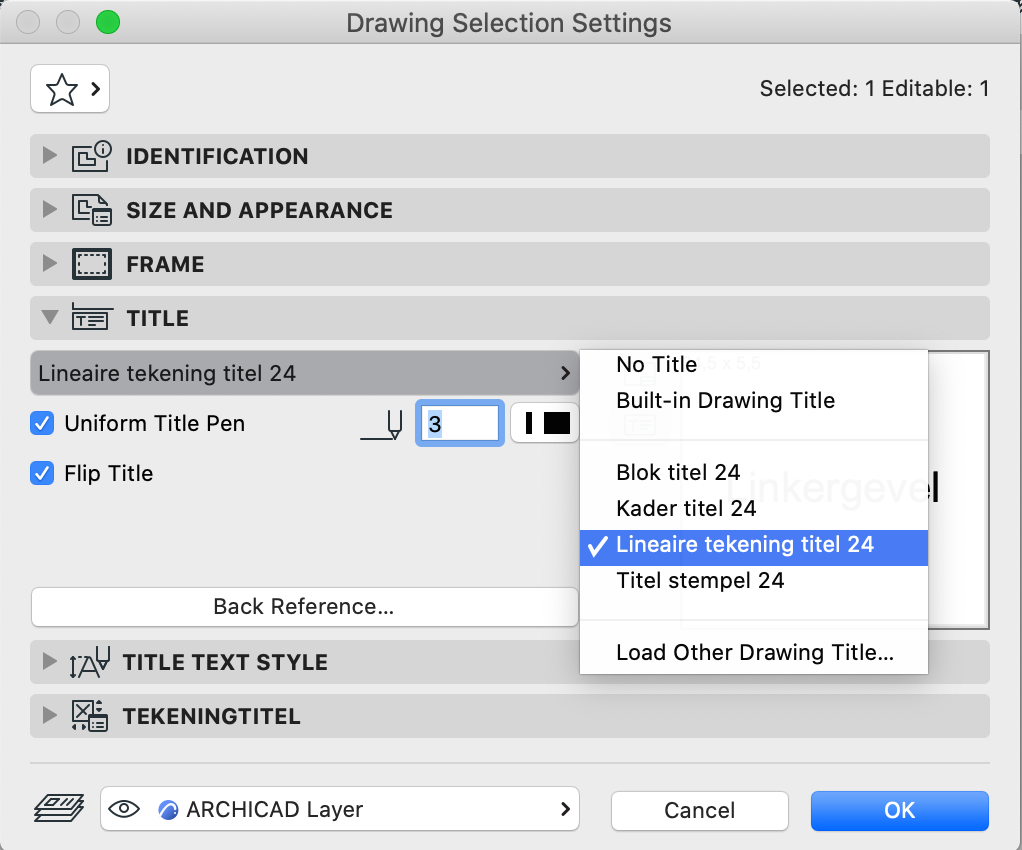Select Blok titel 24
Image resolution: width=1022 pixels, height=850 pixels.
[x=753, y=473]
